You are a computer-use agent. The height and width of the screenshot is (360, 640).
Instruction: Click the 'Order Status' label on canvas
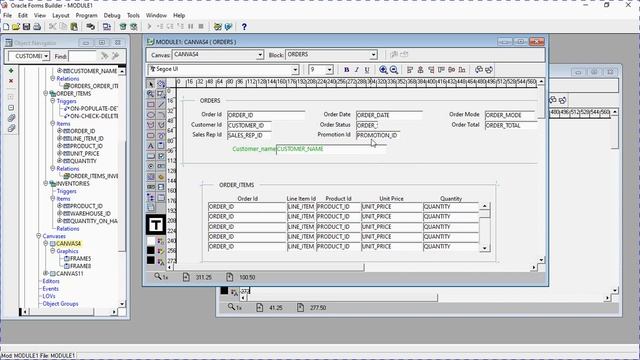335,124
